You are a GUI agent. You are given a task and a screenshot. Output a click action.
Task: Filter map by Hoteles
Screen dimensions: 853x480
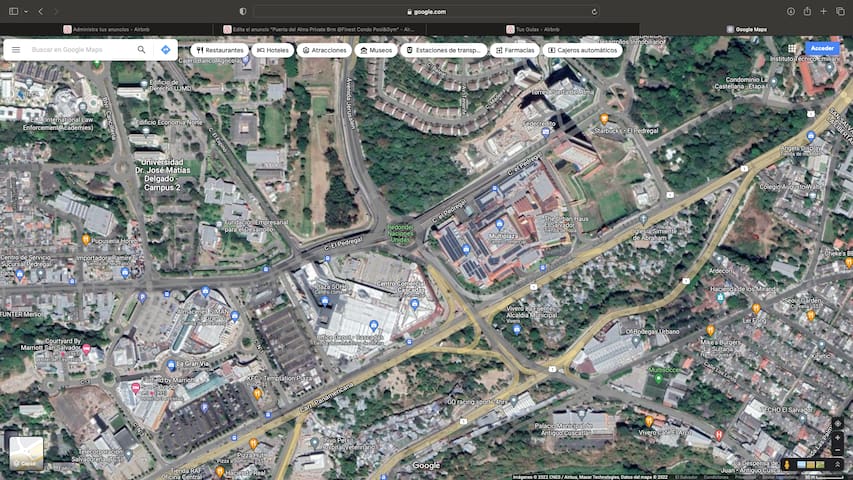tap(272, 49)
